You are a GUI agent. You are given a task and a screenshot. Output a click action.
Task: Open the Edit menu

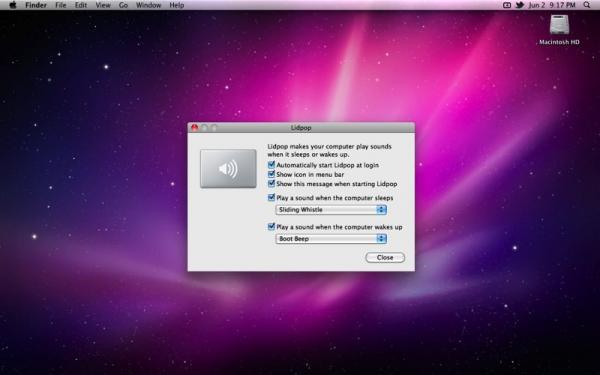point(81,5)
